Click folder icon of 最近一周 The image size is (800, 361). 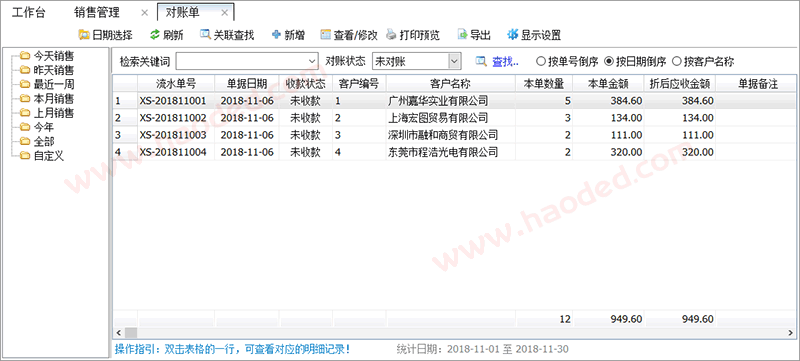[26, 84]
